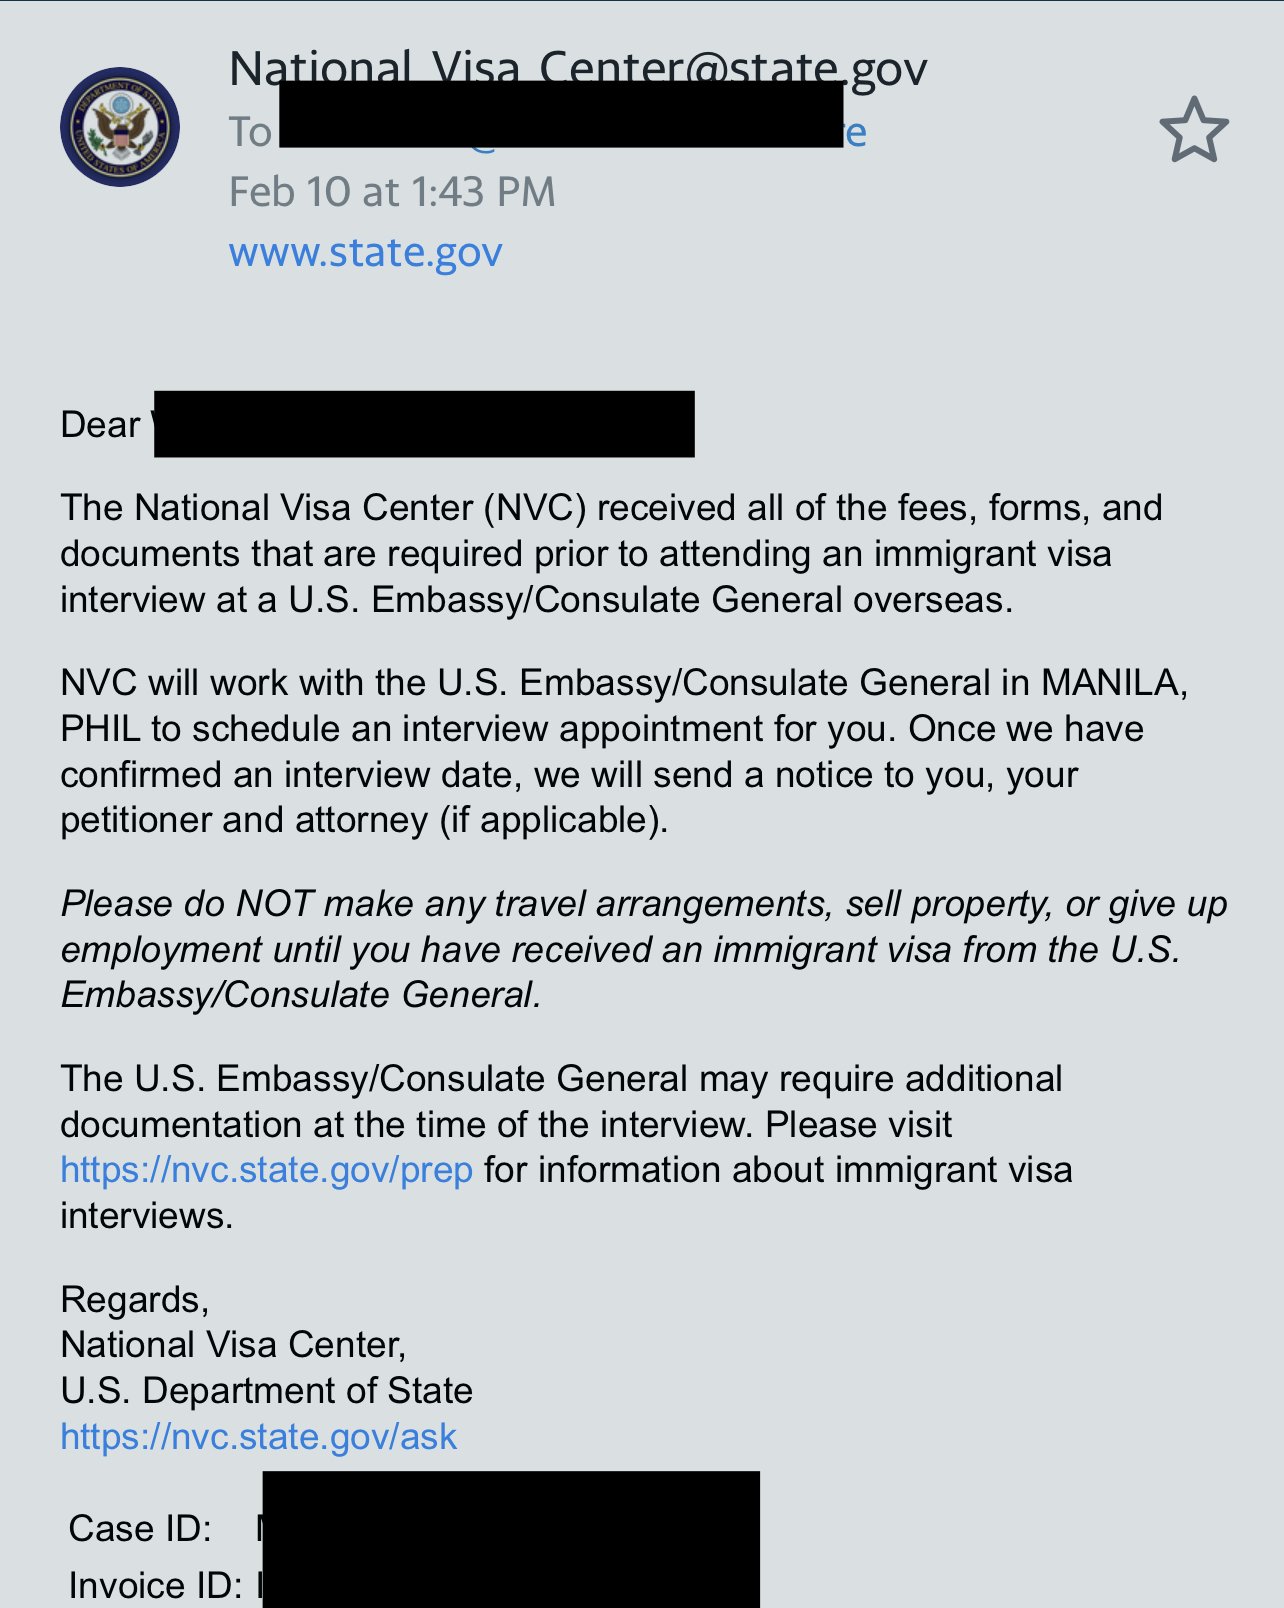
Task: Open the nvc.state.gov/ask link
Action: coord(258,1437)
